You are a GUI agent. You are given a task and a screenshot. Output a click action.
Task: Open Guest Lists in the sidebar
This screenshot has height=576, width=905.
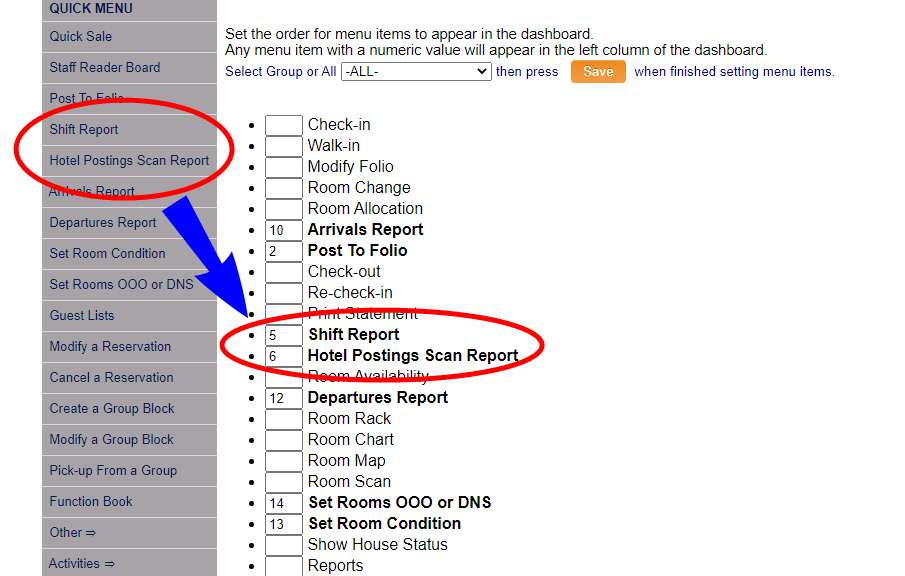click(x=82, y=316)
